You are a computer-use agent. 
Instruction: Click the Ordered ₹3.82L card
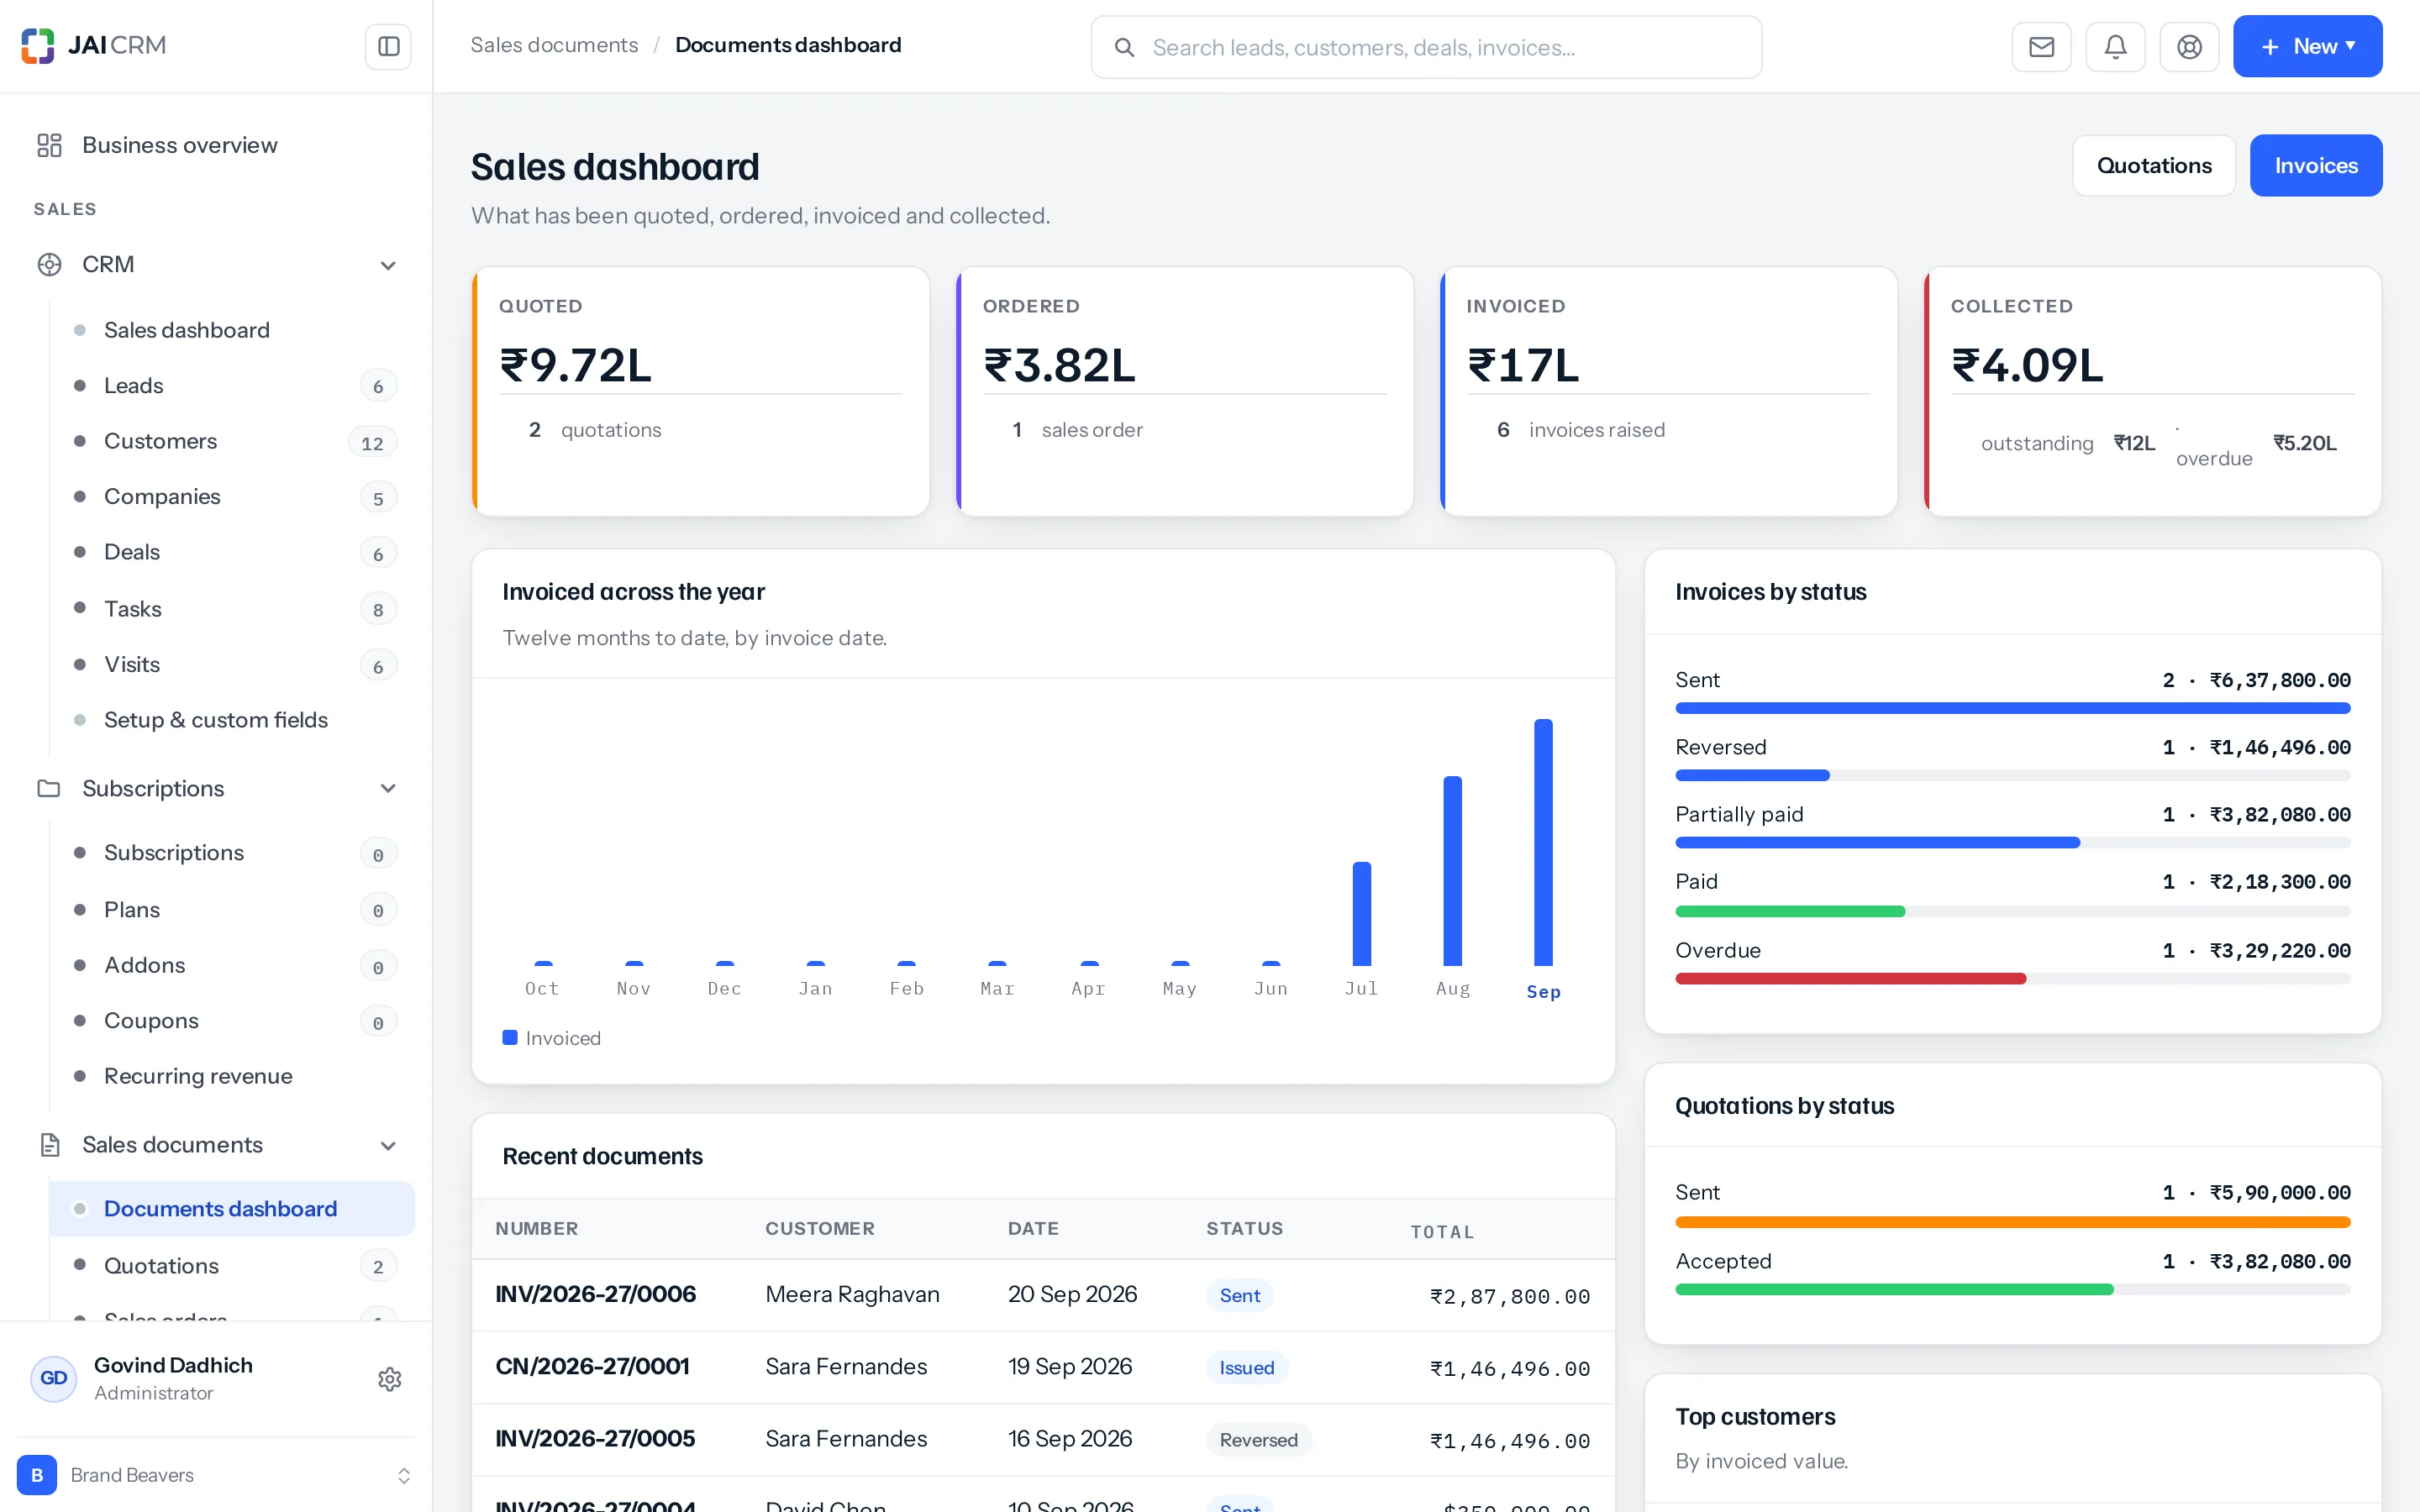pos(1184,391)
